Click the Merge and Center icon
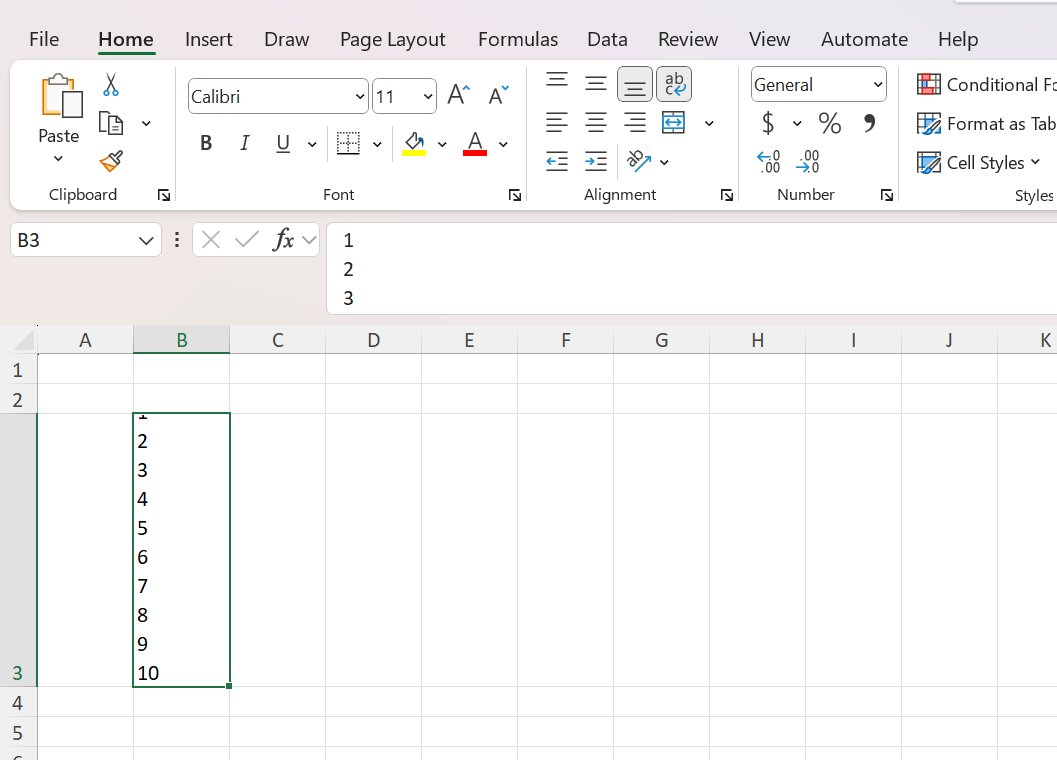This screenshot has width=1057, height=760. pyautogui.click(x=674, y=122)
